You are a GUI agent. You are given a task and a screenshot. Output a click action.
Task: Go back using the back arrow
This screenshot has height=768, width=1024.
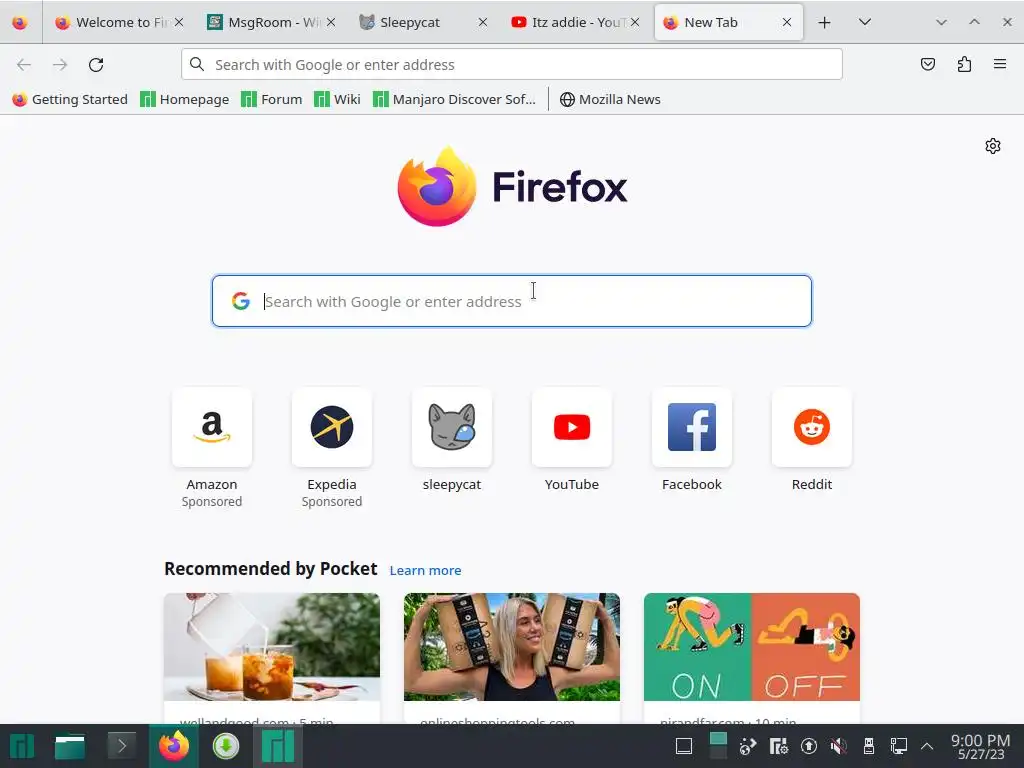(24, 65)
